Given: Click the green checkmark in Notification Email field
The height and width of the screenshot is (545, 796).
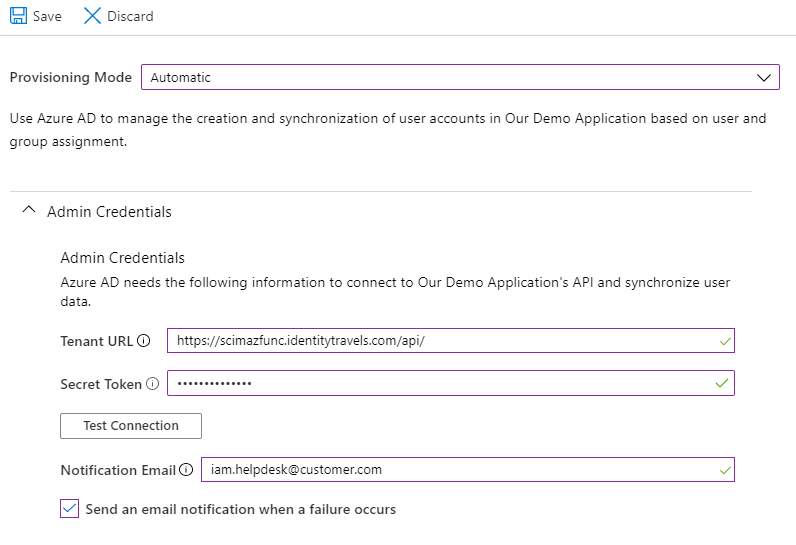Looking at the screenshot, I should 725,470.
